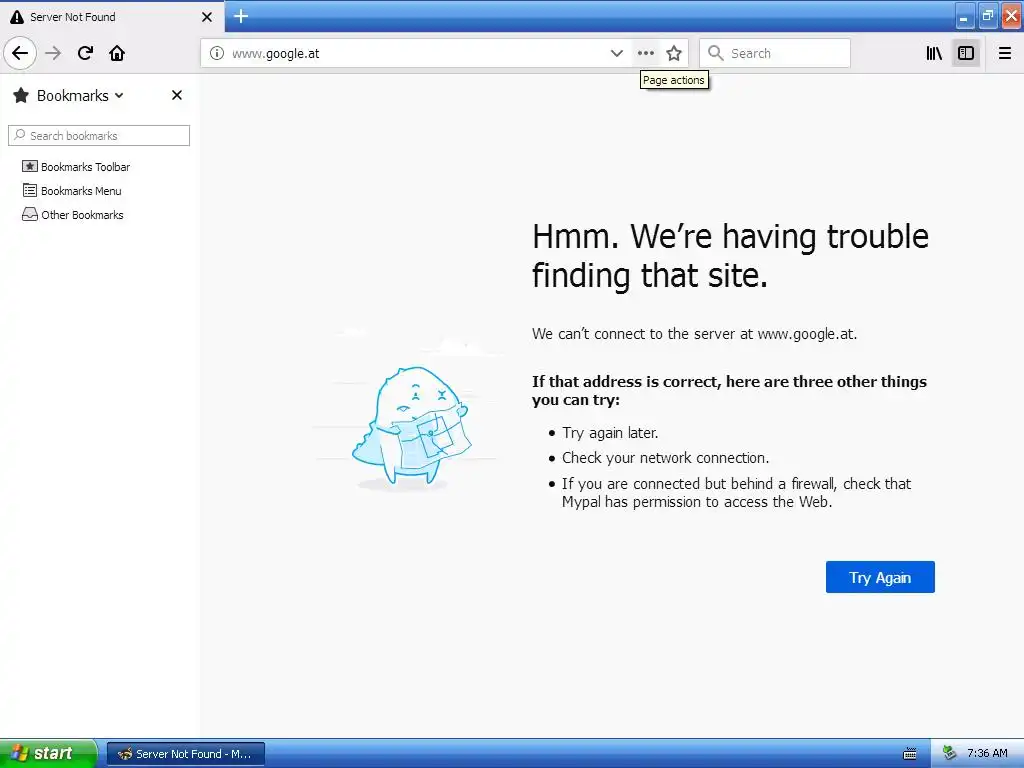The image size is (1024, 768).
Task: Restore down the browser window
Action: [987, 16]
